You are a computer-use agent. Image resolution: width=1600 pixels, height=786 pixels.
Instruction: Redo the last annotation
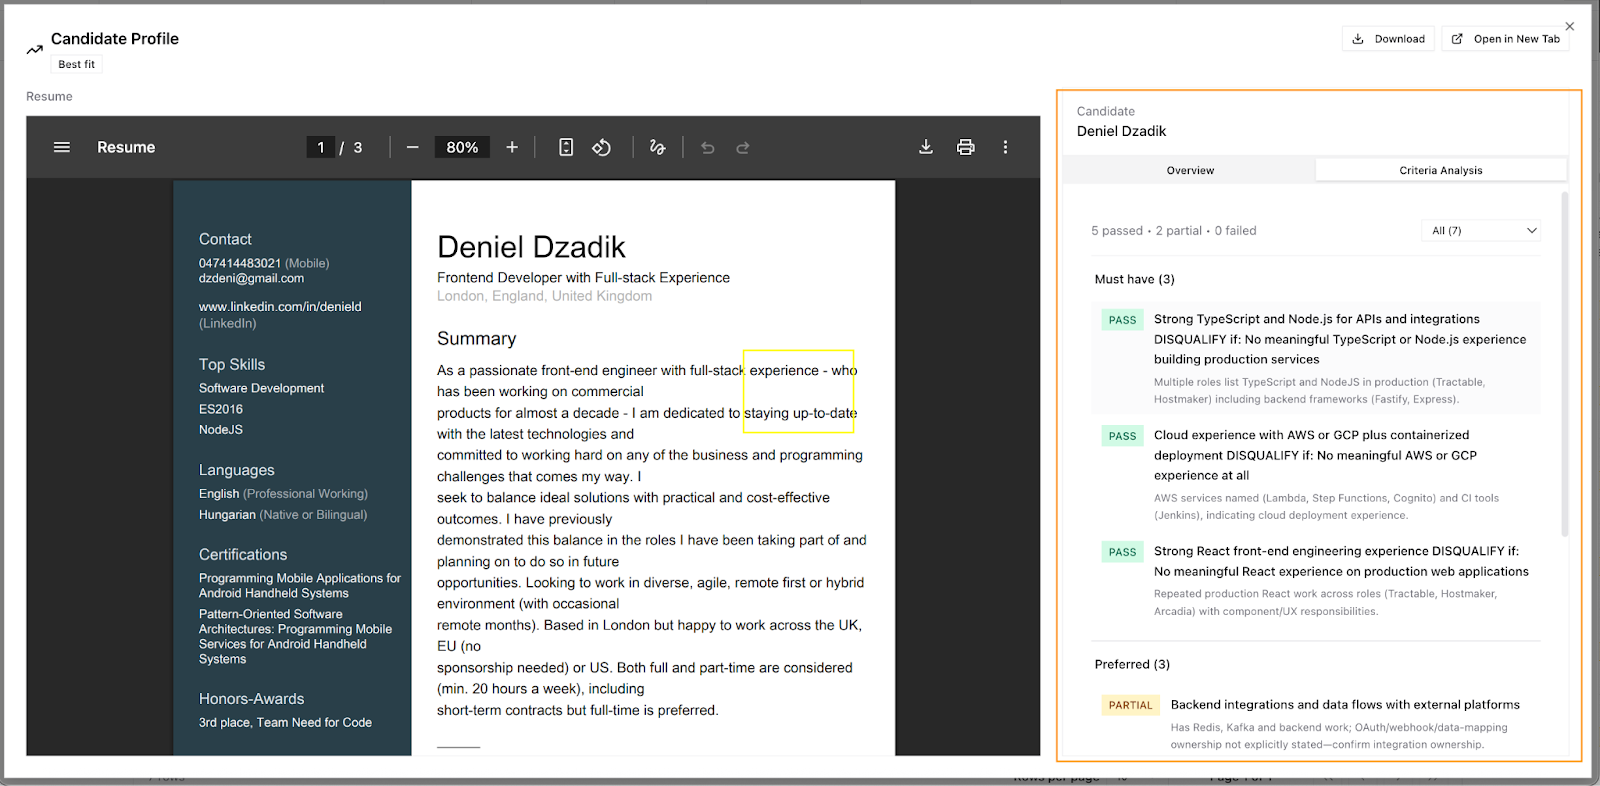point(743,147)
